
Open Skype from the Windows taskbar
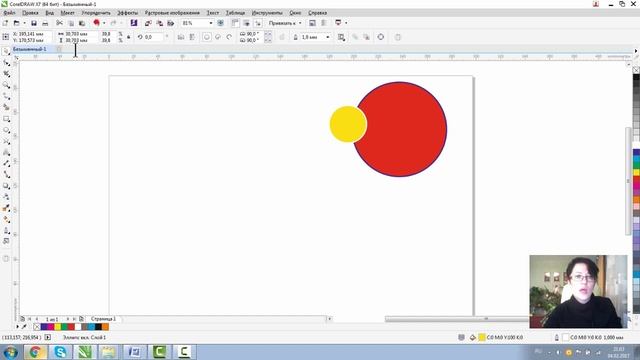pos(60,352)
